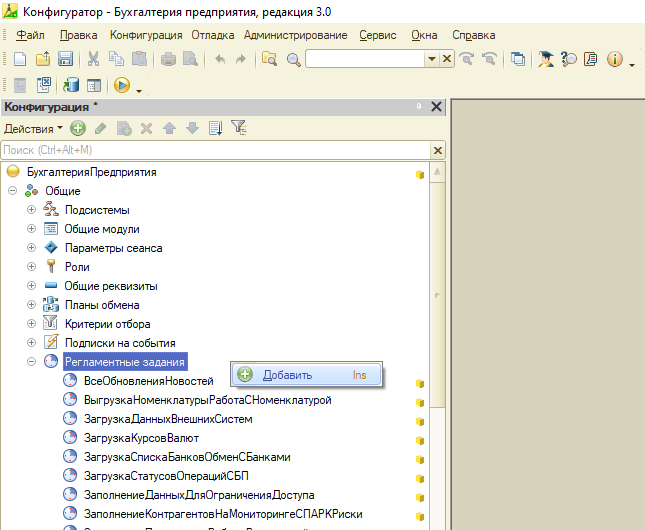Click the Find previous icon
This screenshot has width=645, height=530.
pos(490,59)
